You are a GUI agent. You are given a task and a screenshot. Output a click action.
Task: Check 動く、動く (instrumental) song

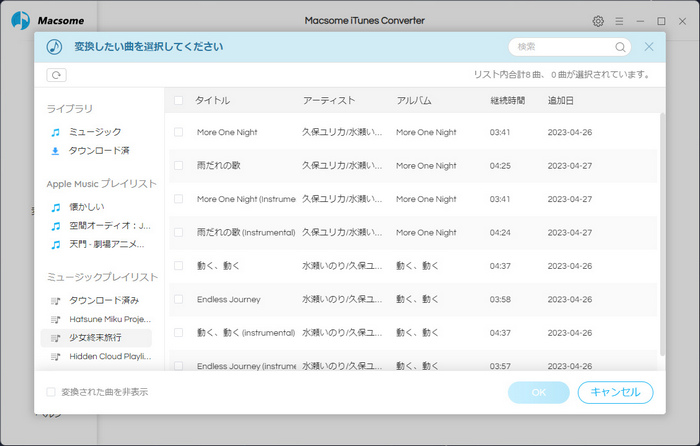click(178, 333)
